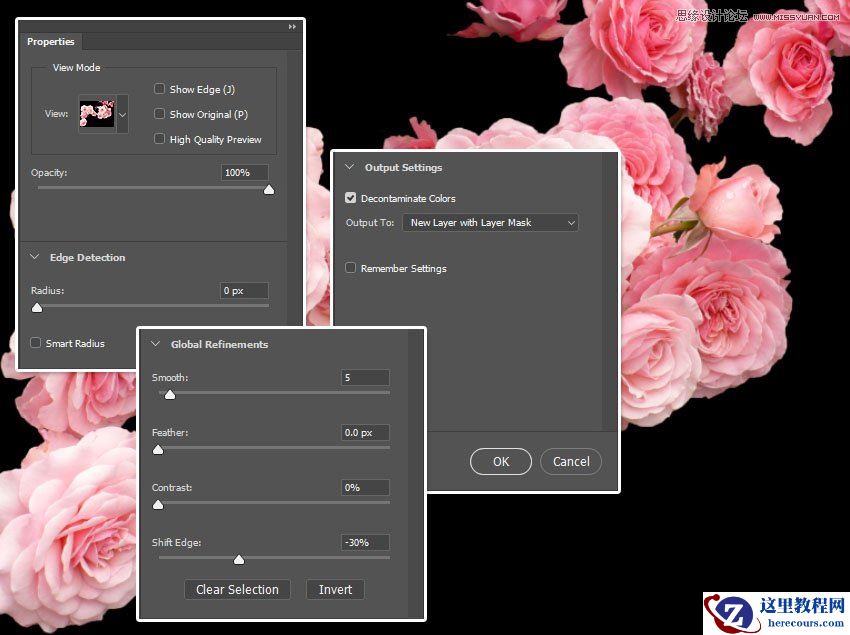Collapse the Global Refinements section
This screenshot has height=635, width=850.
156,344
